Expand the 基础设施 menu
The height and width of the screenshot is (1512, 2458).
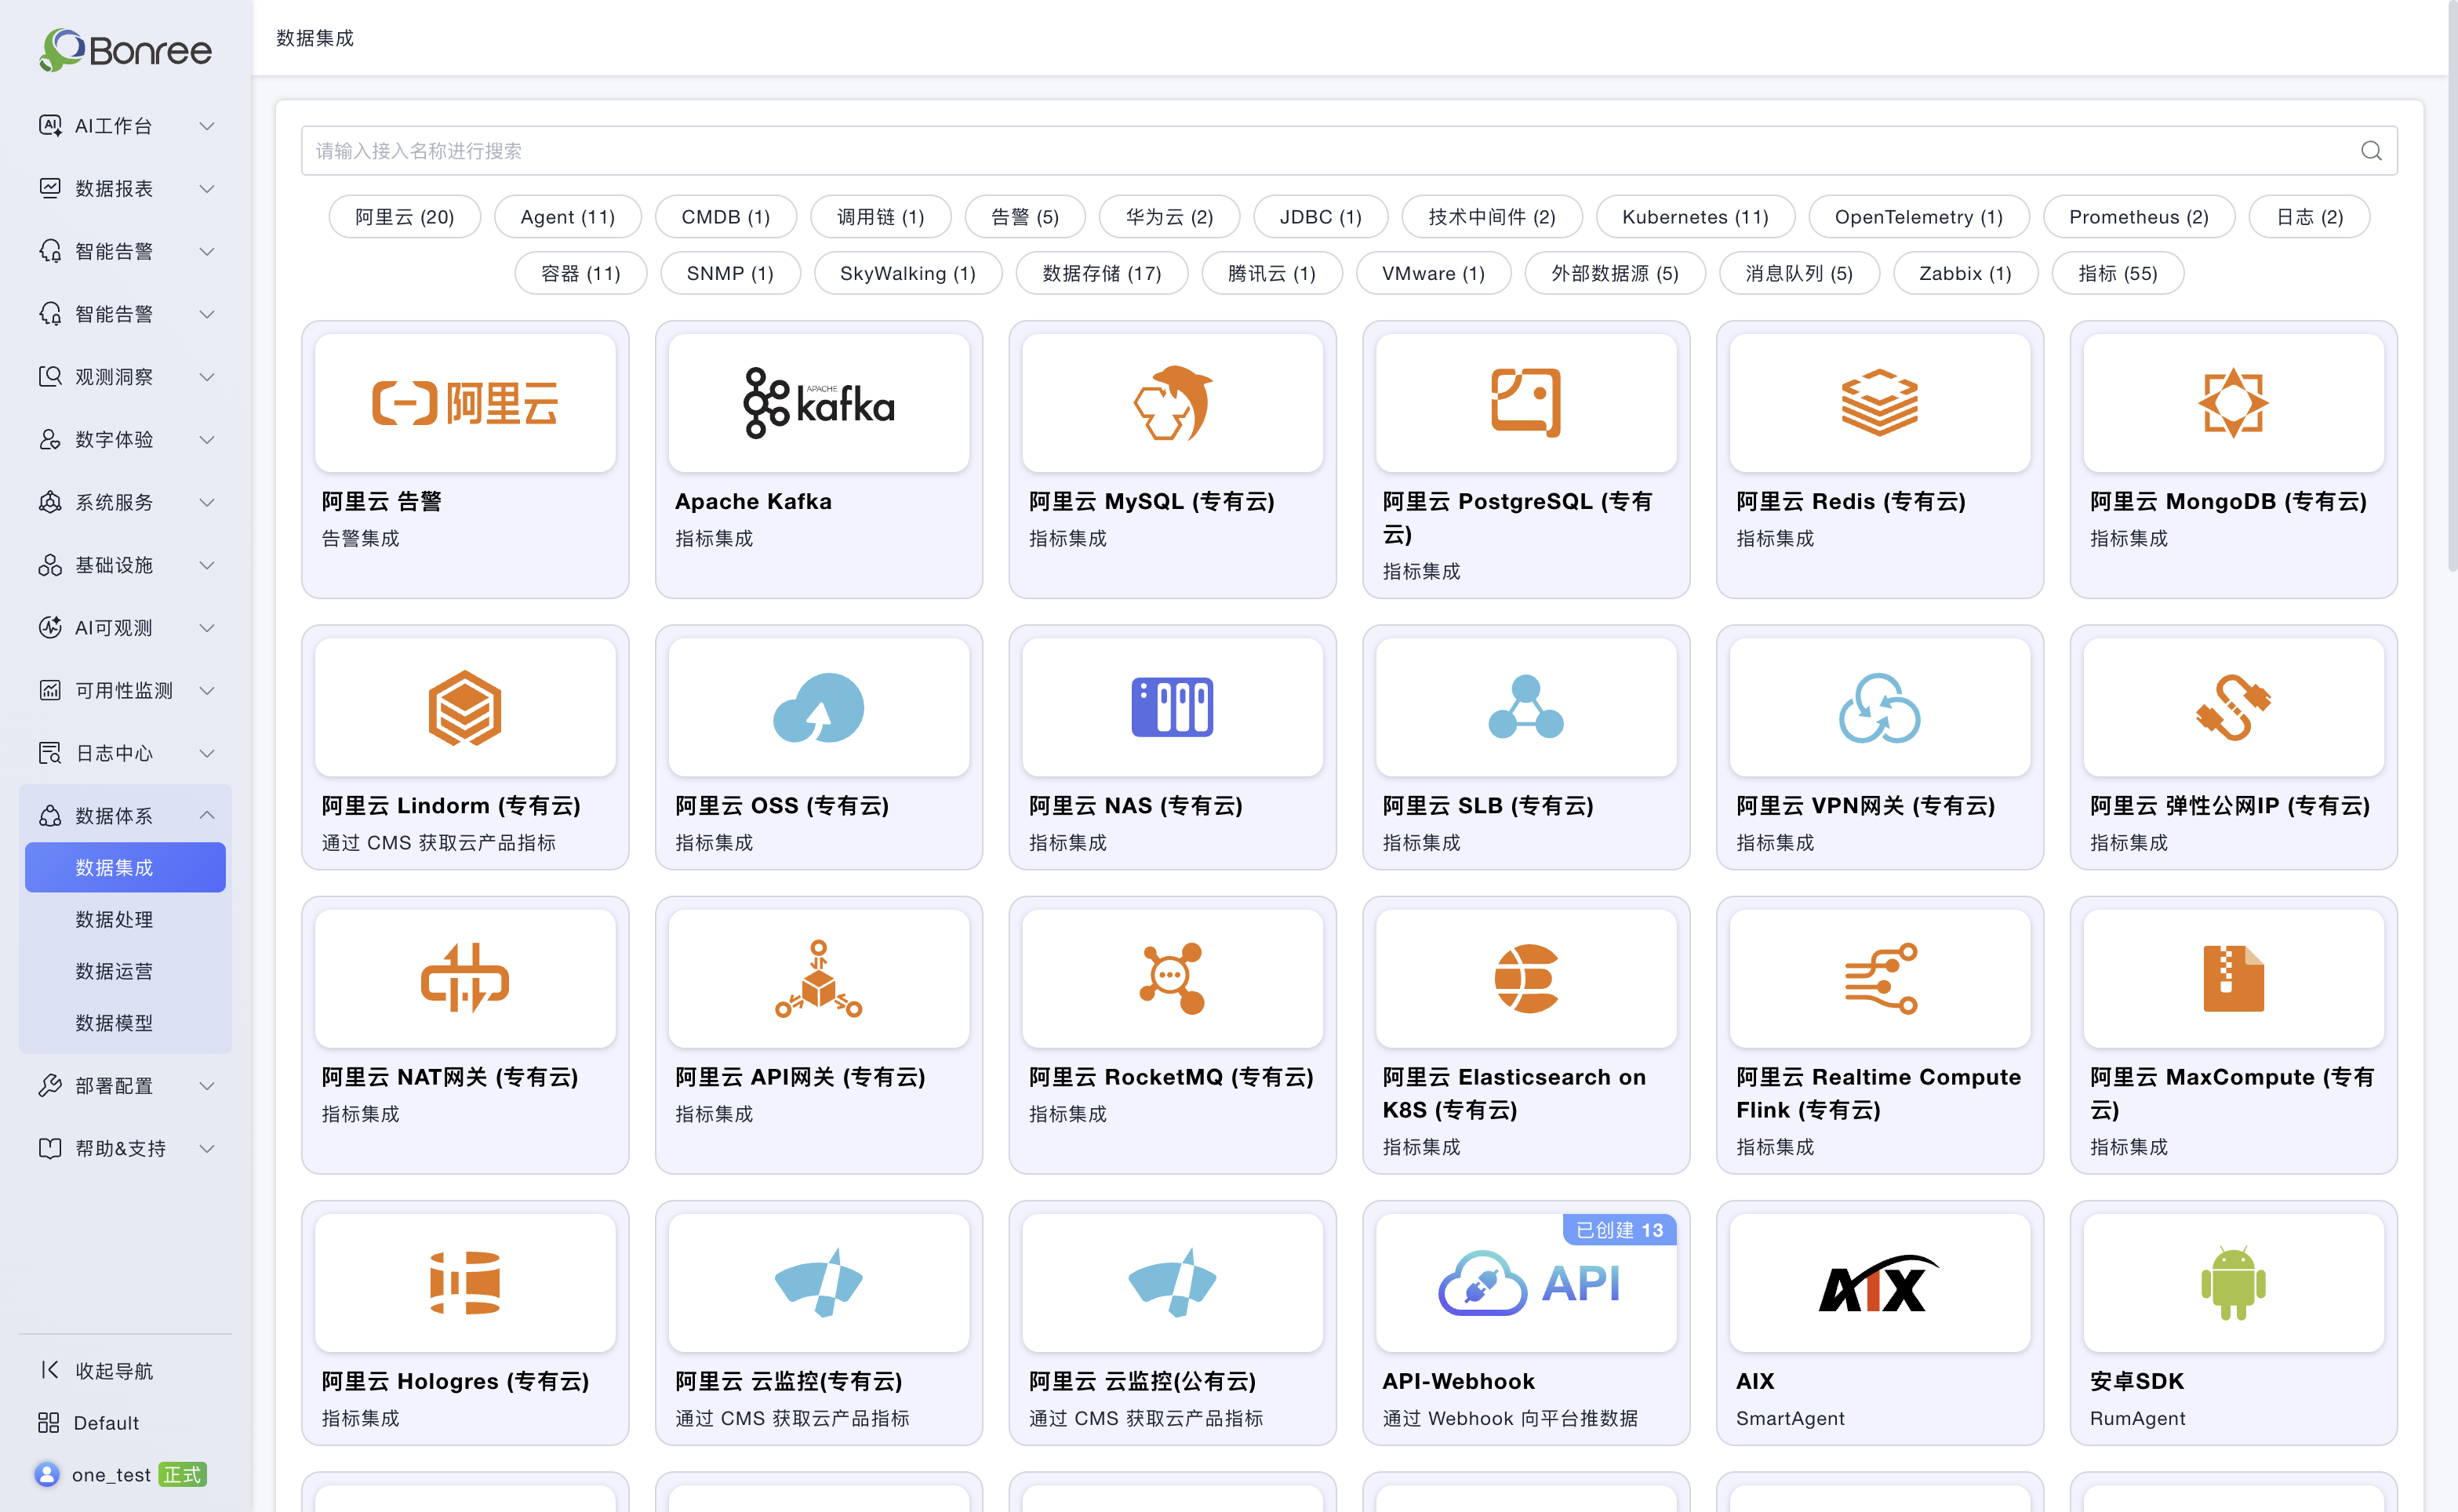126,565
